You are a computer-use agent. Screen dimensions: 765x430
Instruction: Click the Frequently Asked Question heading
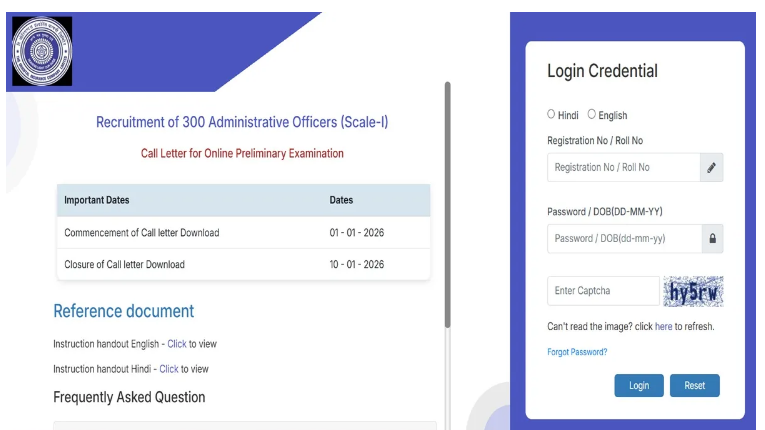click(x=129, y=397)
